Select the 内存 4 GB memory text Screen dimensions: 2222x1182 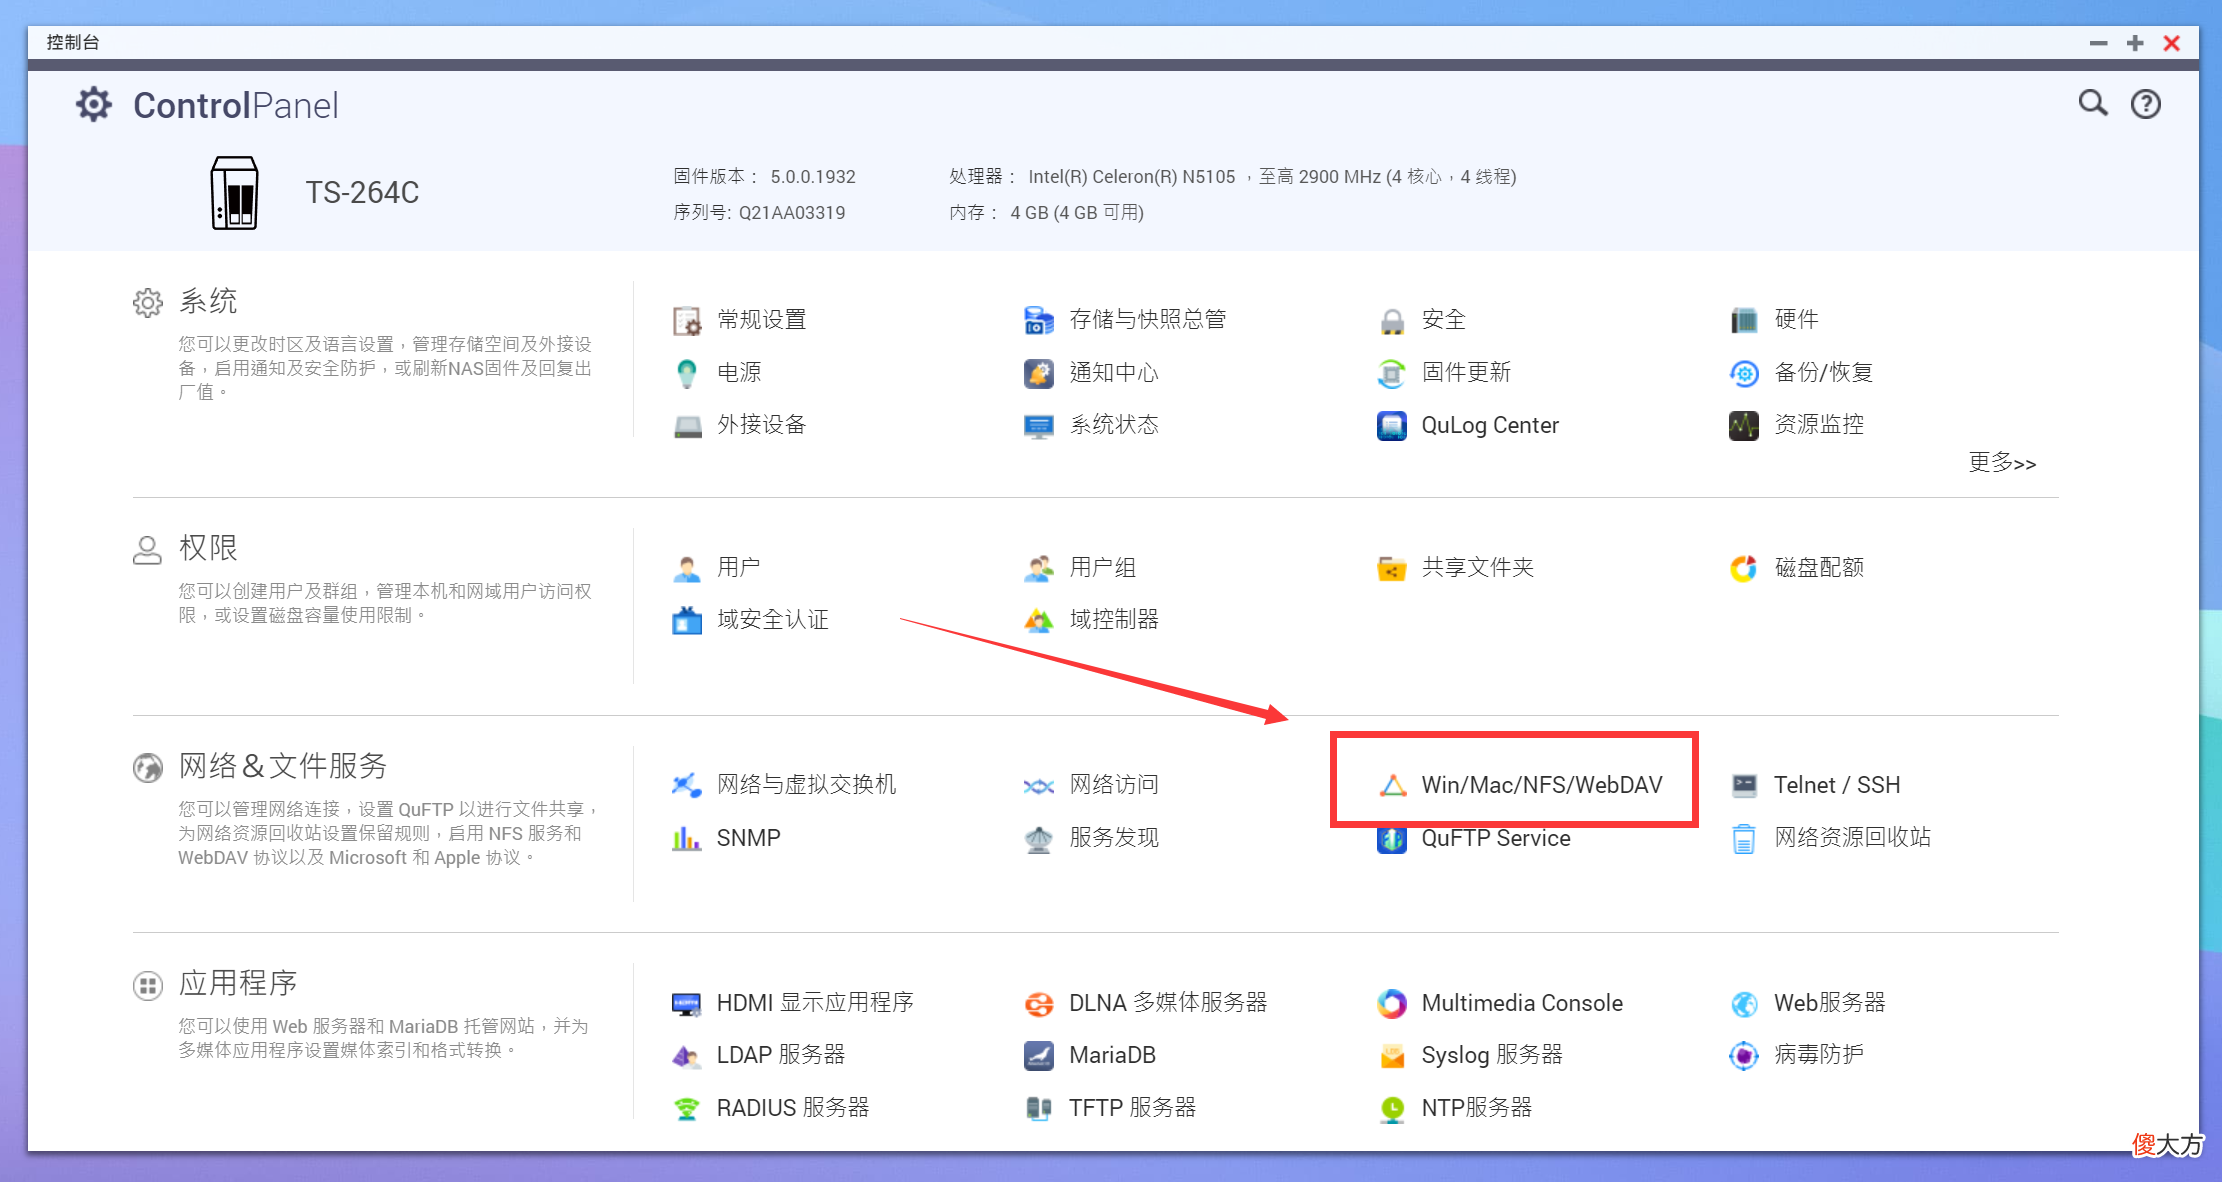[x=1047, y=213]
